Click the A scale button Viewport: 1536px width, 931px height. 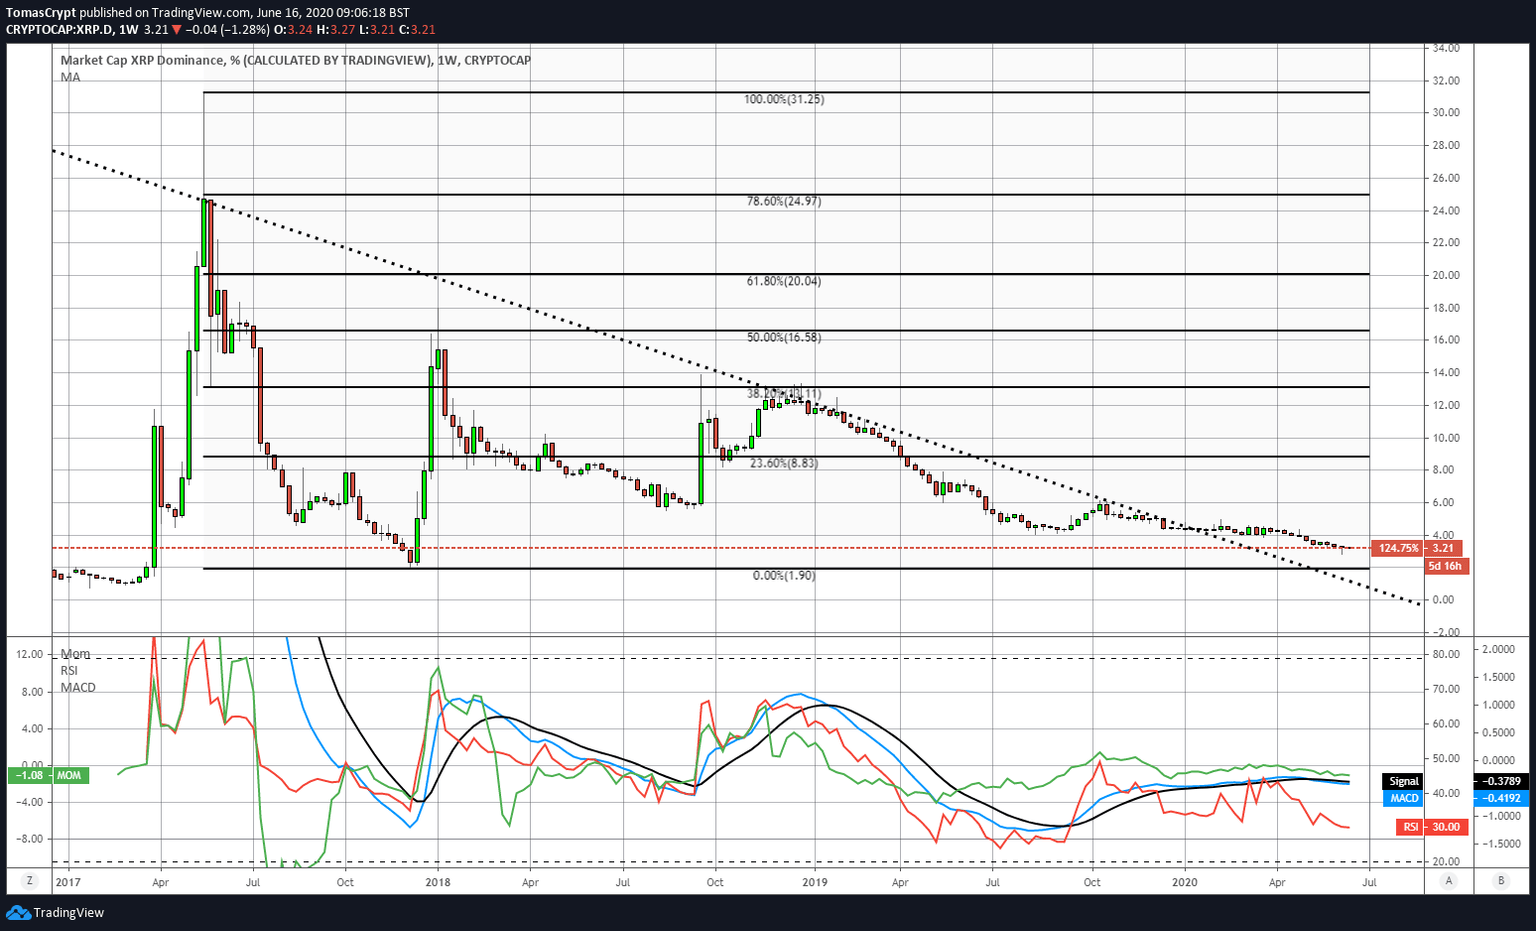[1448, 881]
